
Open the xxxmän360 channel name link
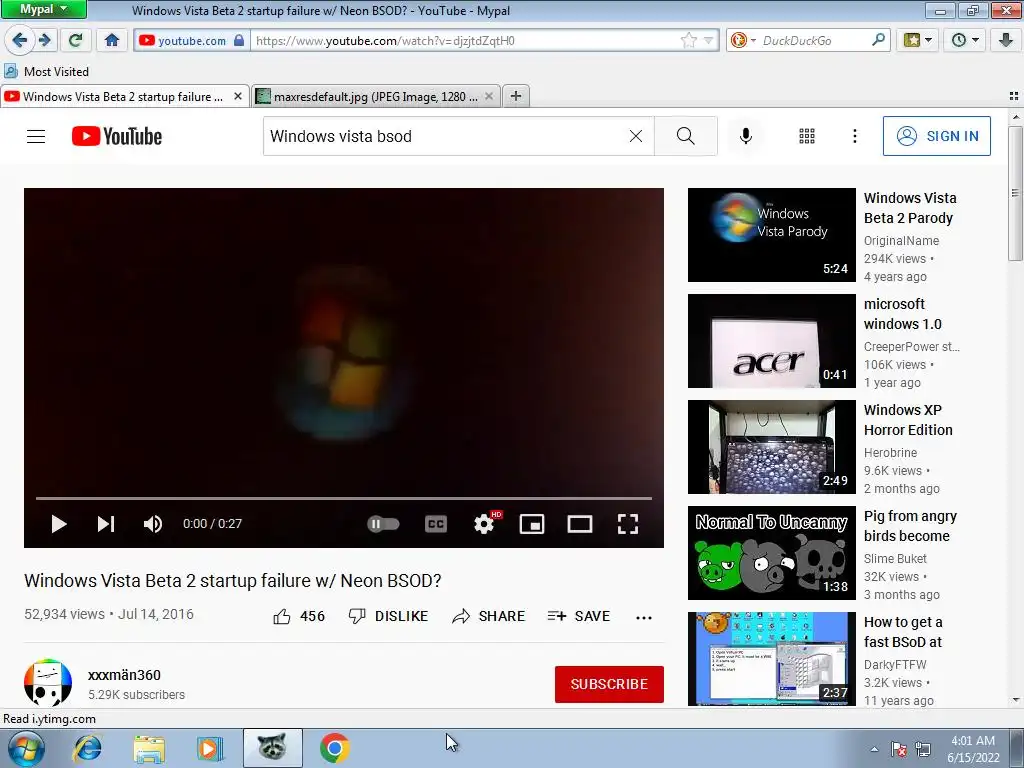(x=124, y=675)
